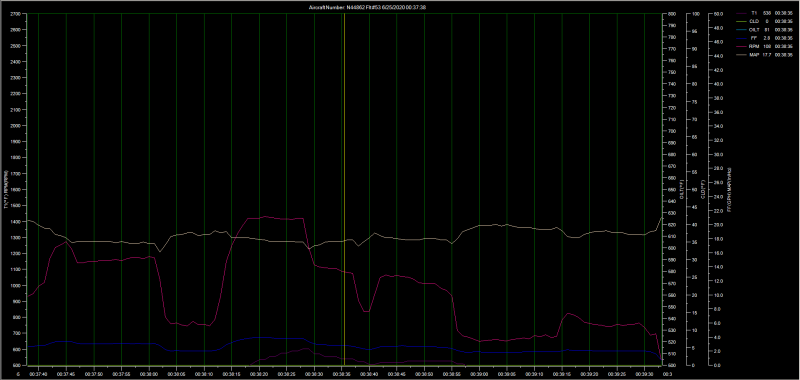Click the OILT legend line swatch
Screen dimensions: 800x380
(x=740, y=30)
